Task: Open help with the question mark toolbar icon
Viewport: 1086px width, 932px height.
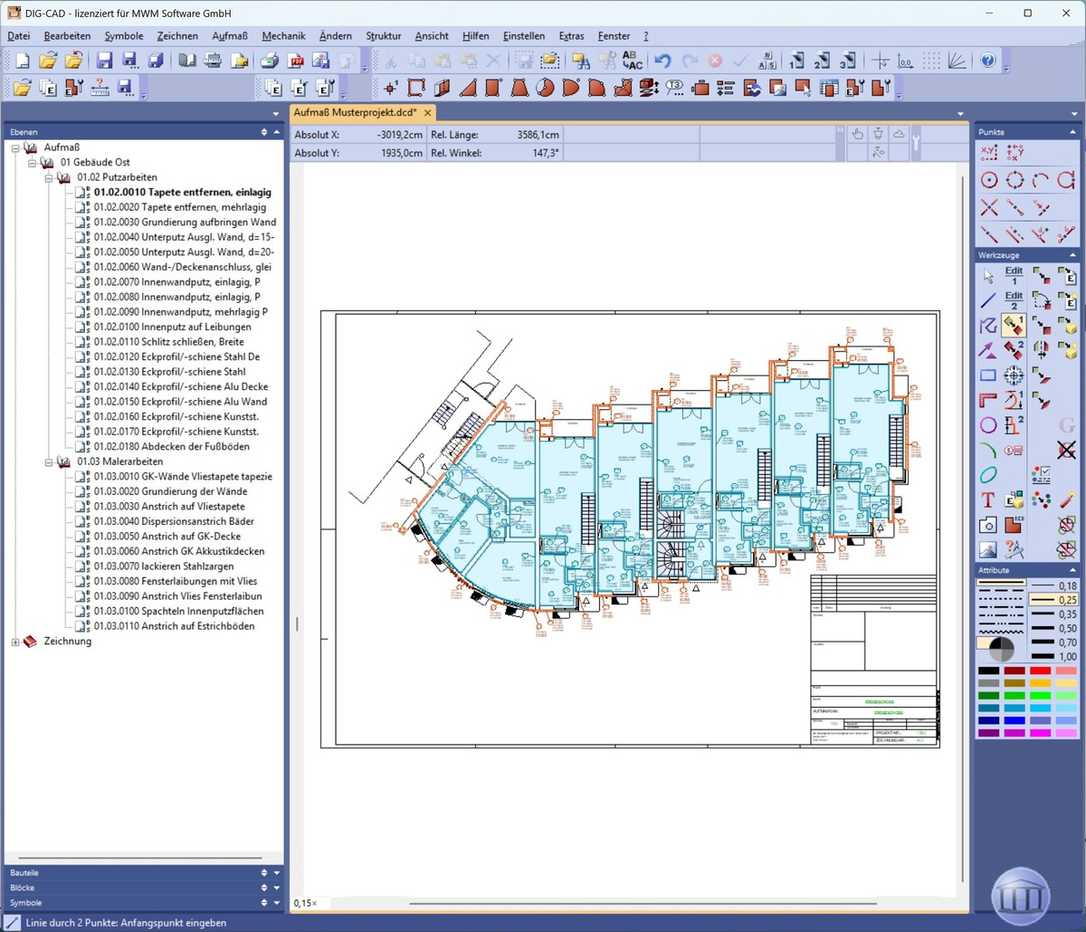Action: tap(986, 60)
